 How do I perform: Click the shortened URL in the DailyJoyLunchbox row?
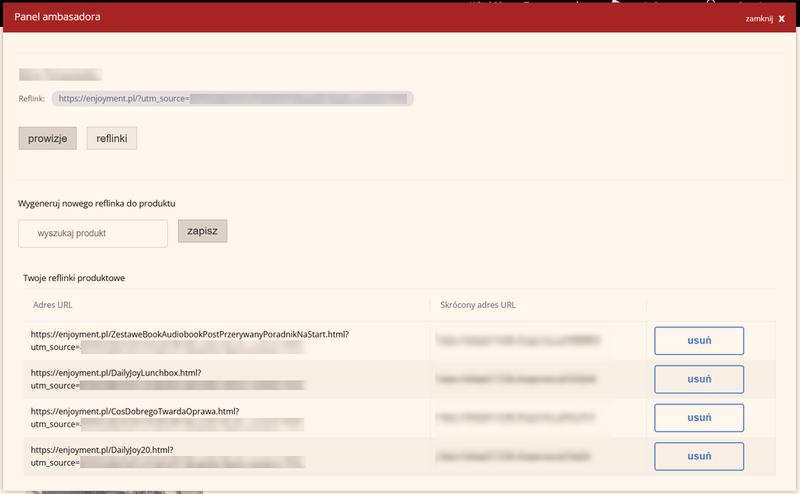(516, 379)
